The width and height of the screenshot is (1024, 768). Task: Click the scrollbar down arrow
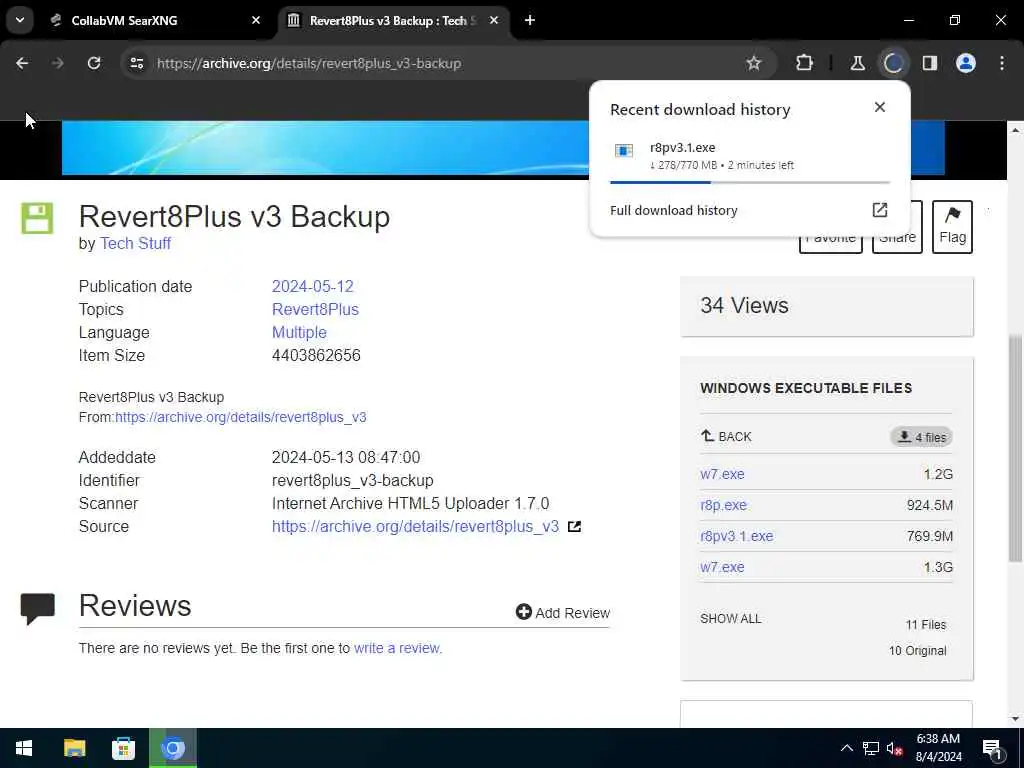coord(1015,719)
